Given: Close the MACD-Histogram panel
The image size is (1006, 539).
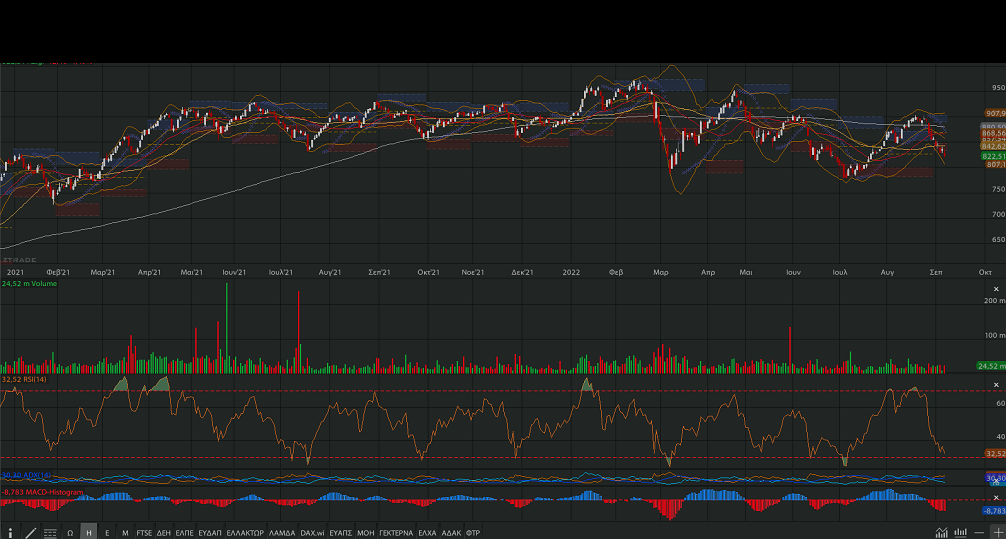Looking at the screenshot, I should pyautogui.click(x=995, y=496).
